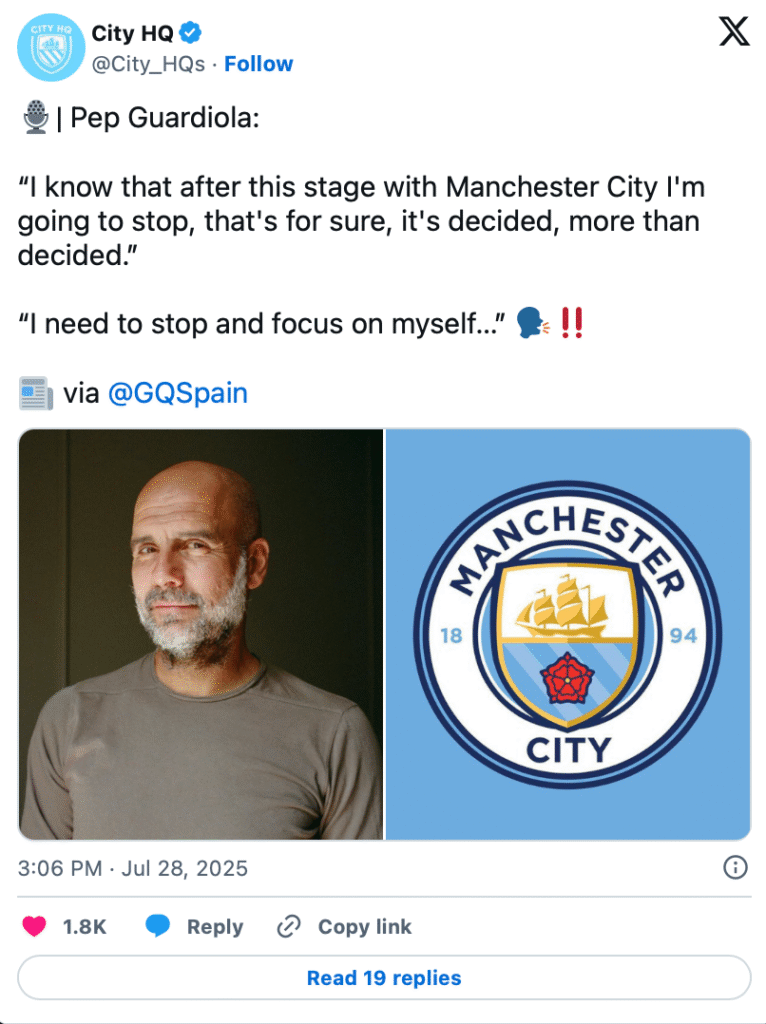Click the speaking head emoji
The height and width of the screenshot is (1024, 766).
[533, 323]
